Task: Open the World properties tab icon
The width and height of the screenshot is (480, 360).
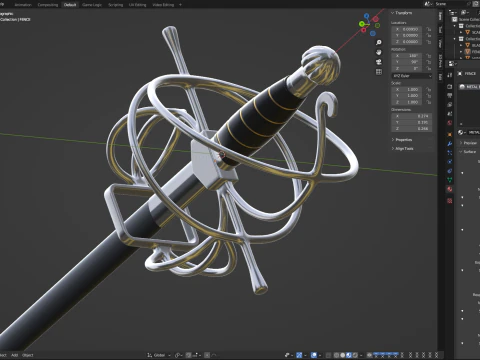Action: click(x=450, y=123)
